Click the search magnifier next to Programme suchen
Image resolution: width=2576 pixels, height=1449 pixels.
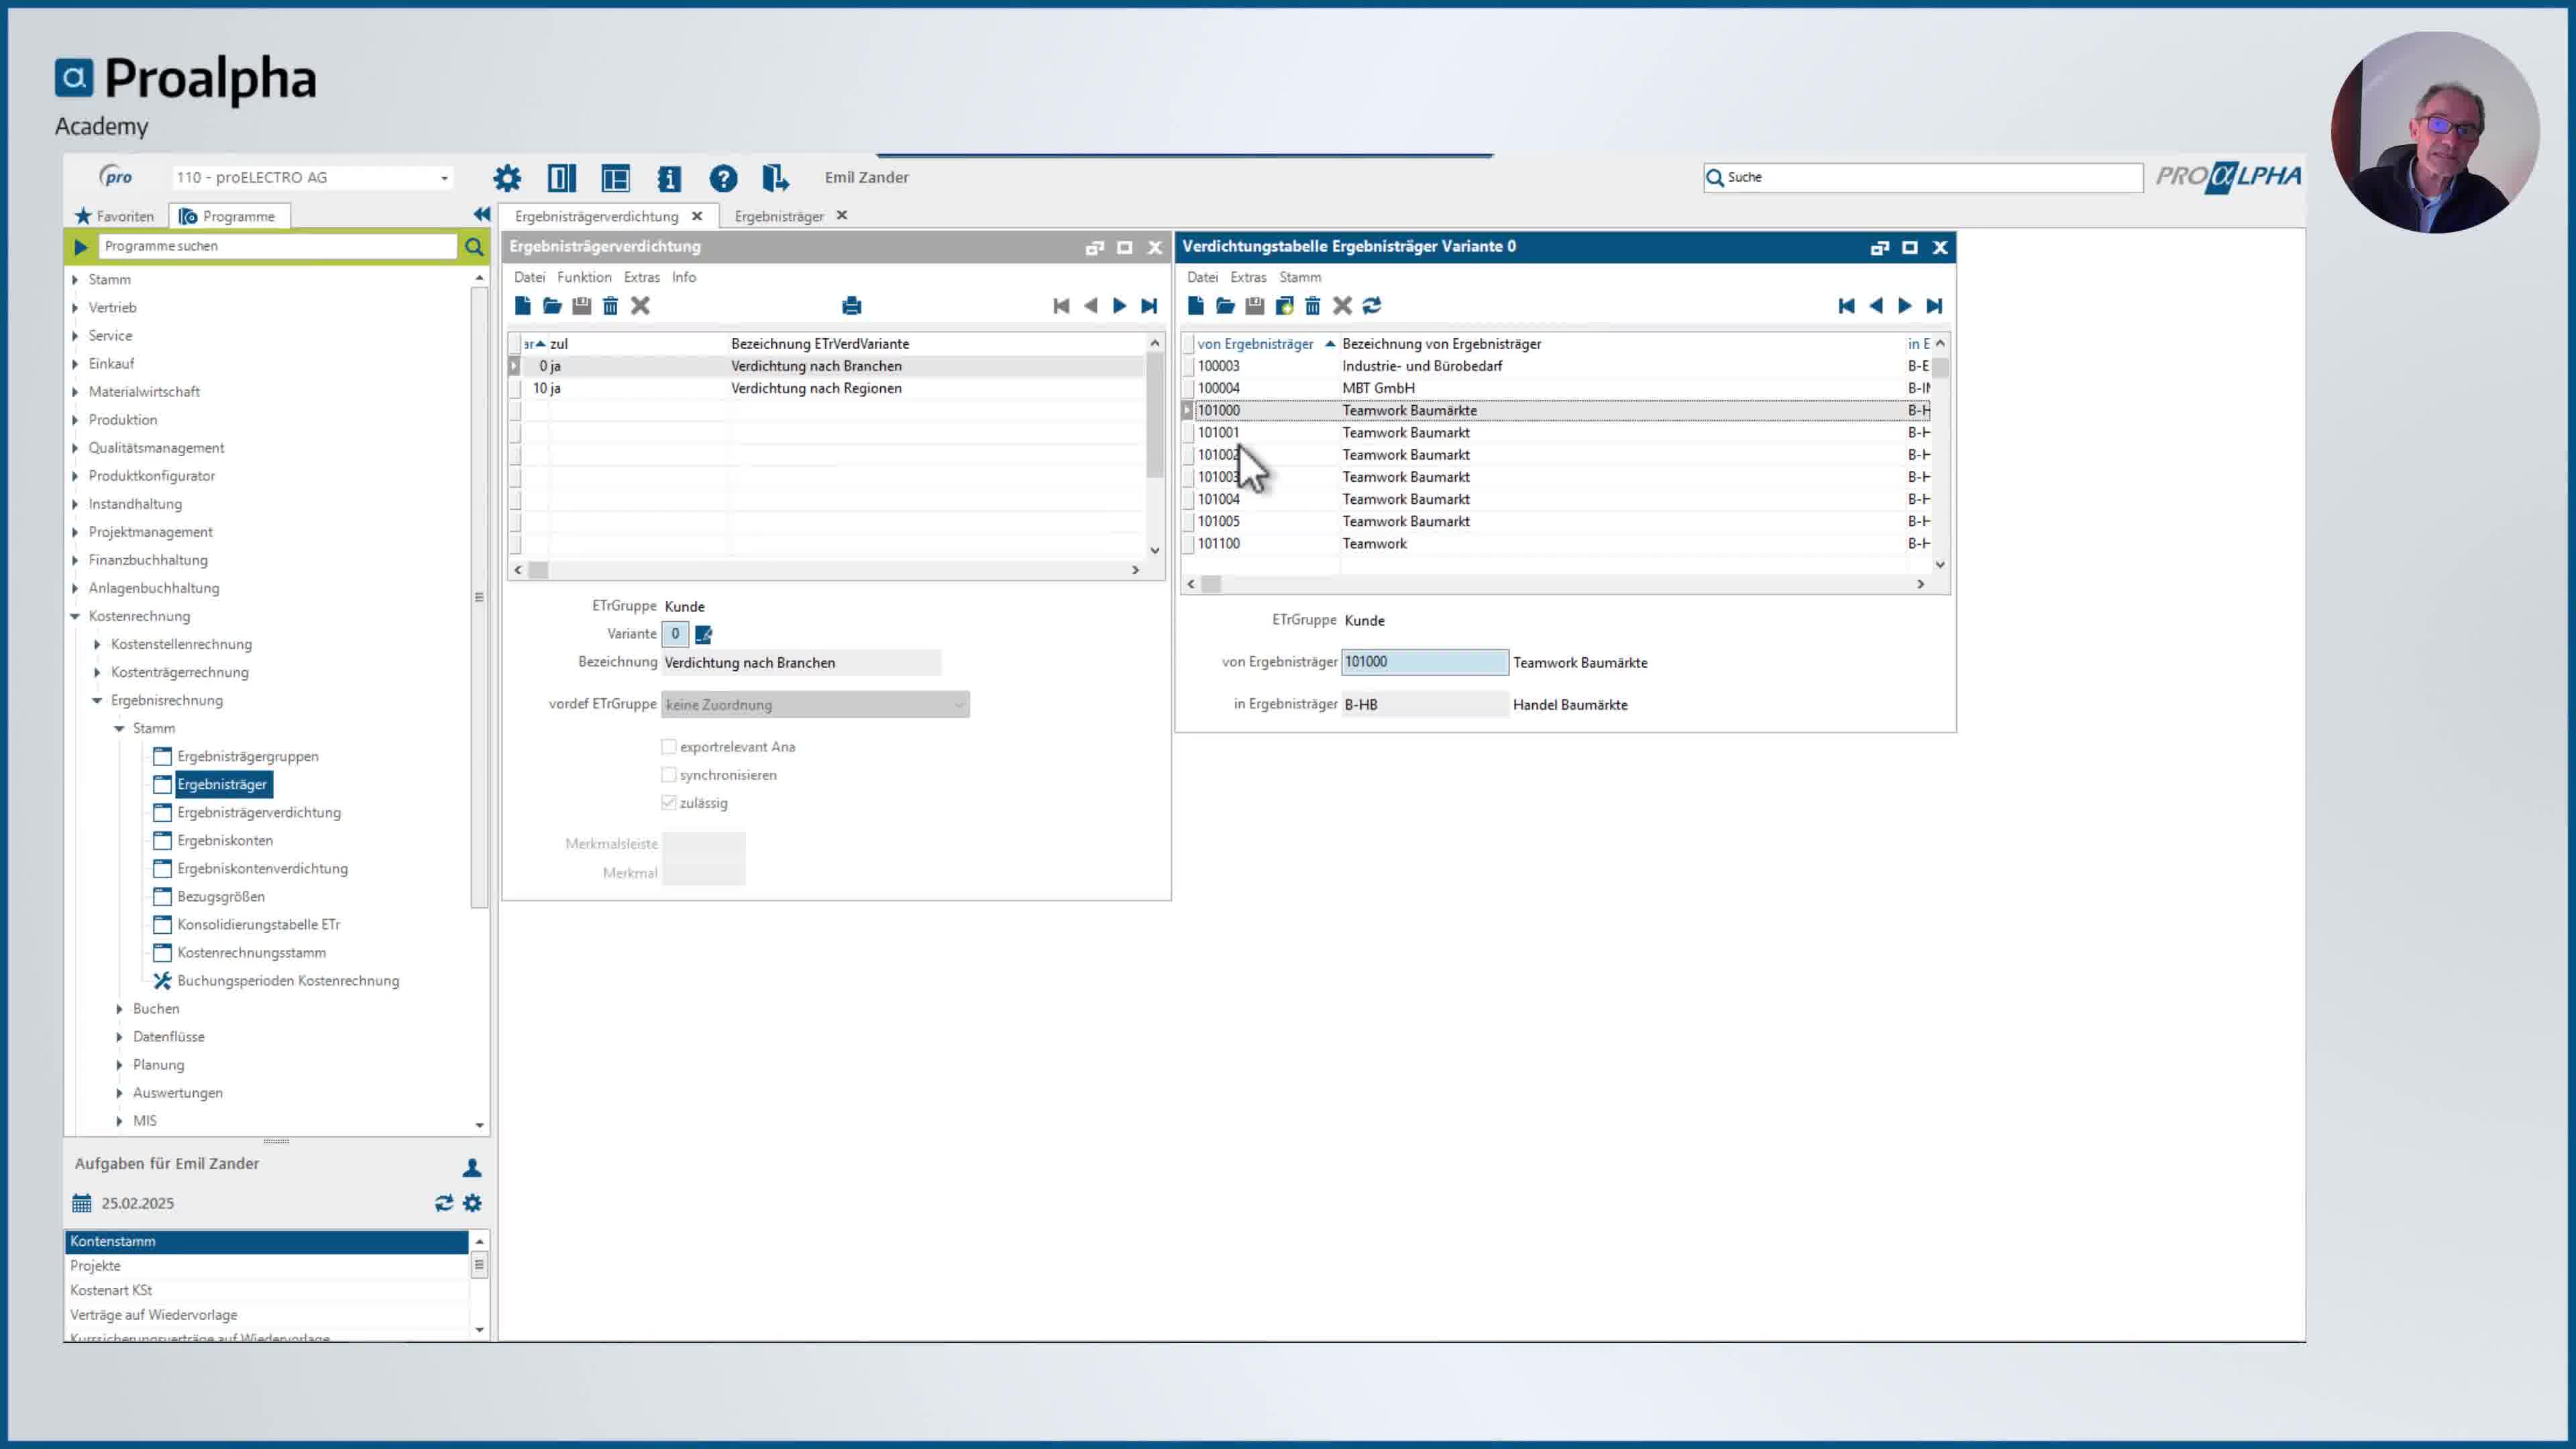474,246
